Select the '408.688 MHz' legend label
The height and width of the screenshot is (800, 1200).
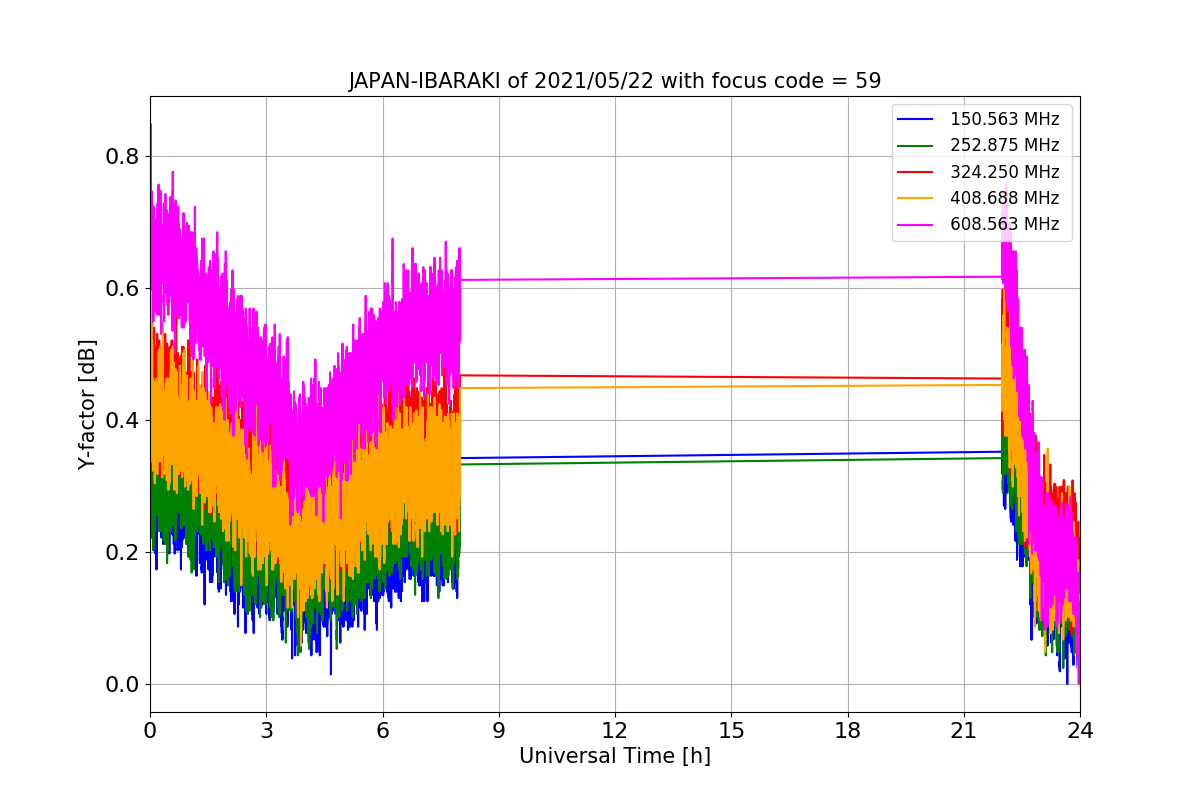1004,198
